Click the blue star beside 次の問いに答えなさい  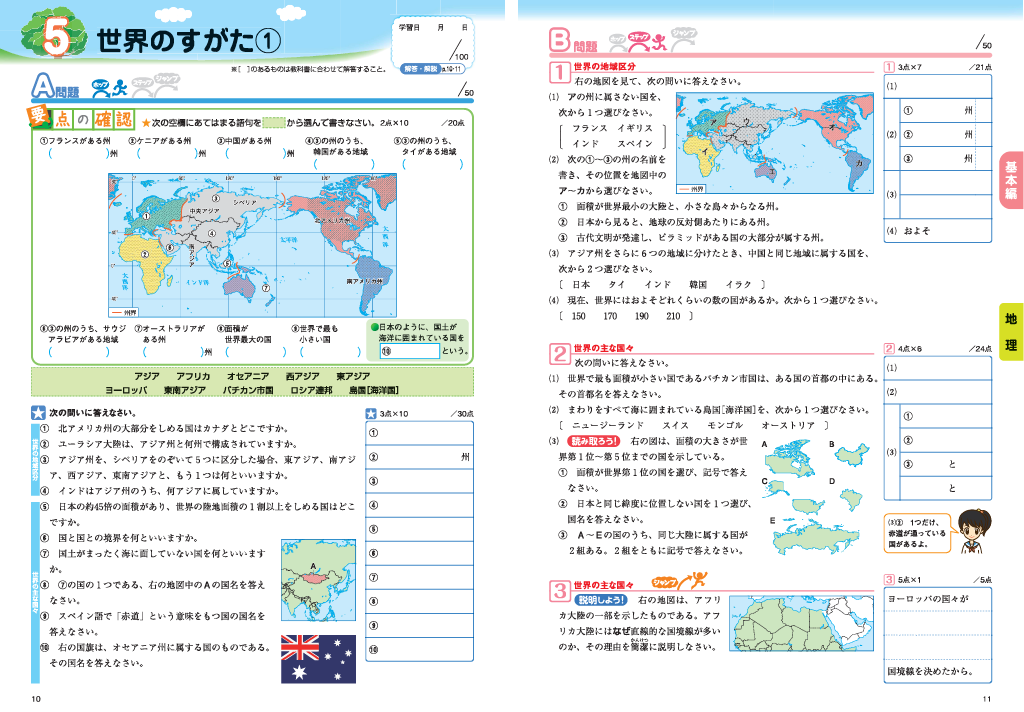(39, 413)
